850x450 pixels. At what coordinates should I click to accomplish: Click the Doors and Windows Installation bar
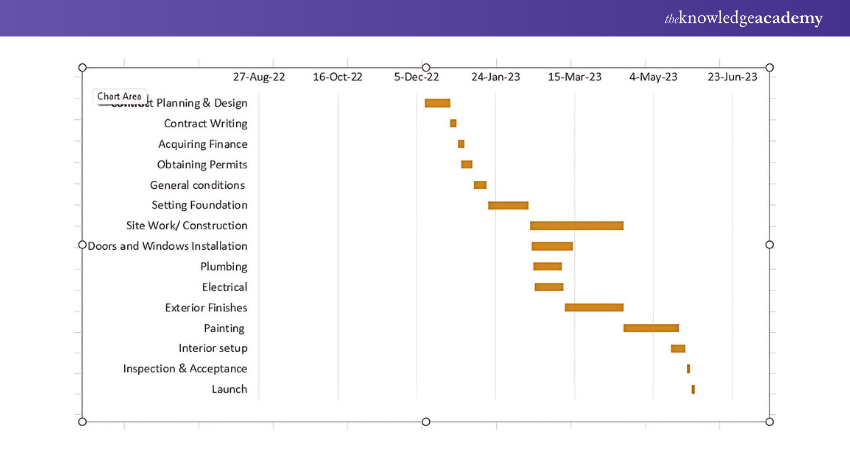click(x=552, y=246)
